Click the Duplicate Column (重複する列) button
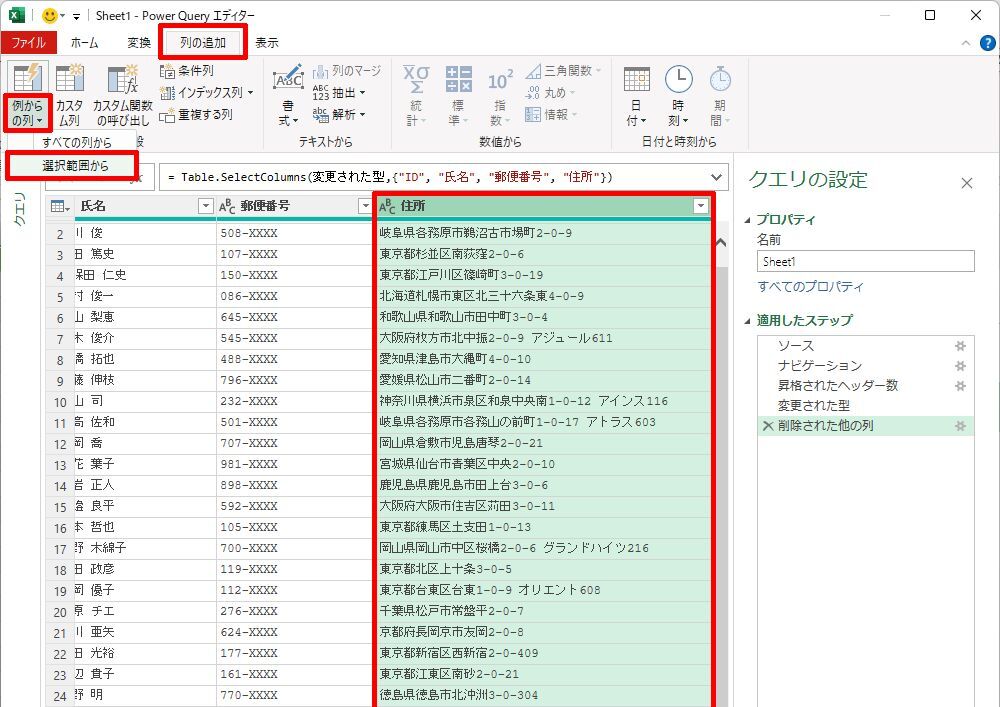Image resolution: width=1000 pixels, height=707 pixels. tap(196, 115)
